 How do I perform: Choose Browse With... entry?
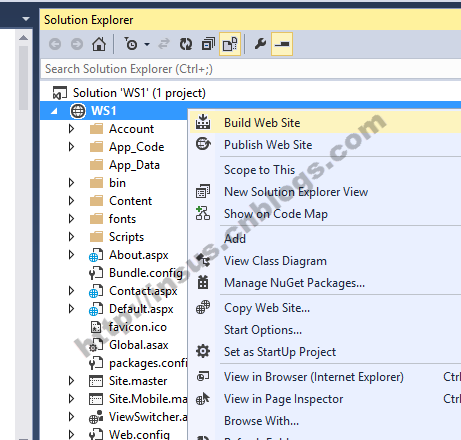coord(326,421)
